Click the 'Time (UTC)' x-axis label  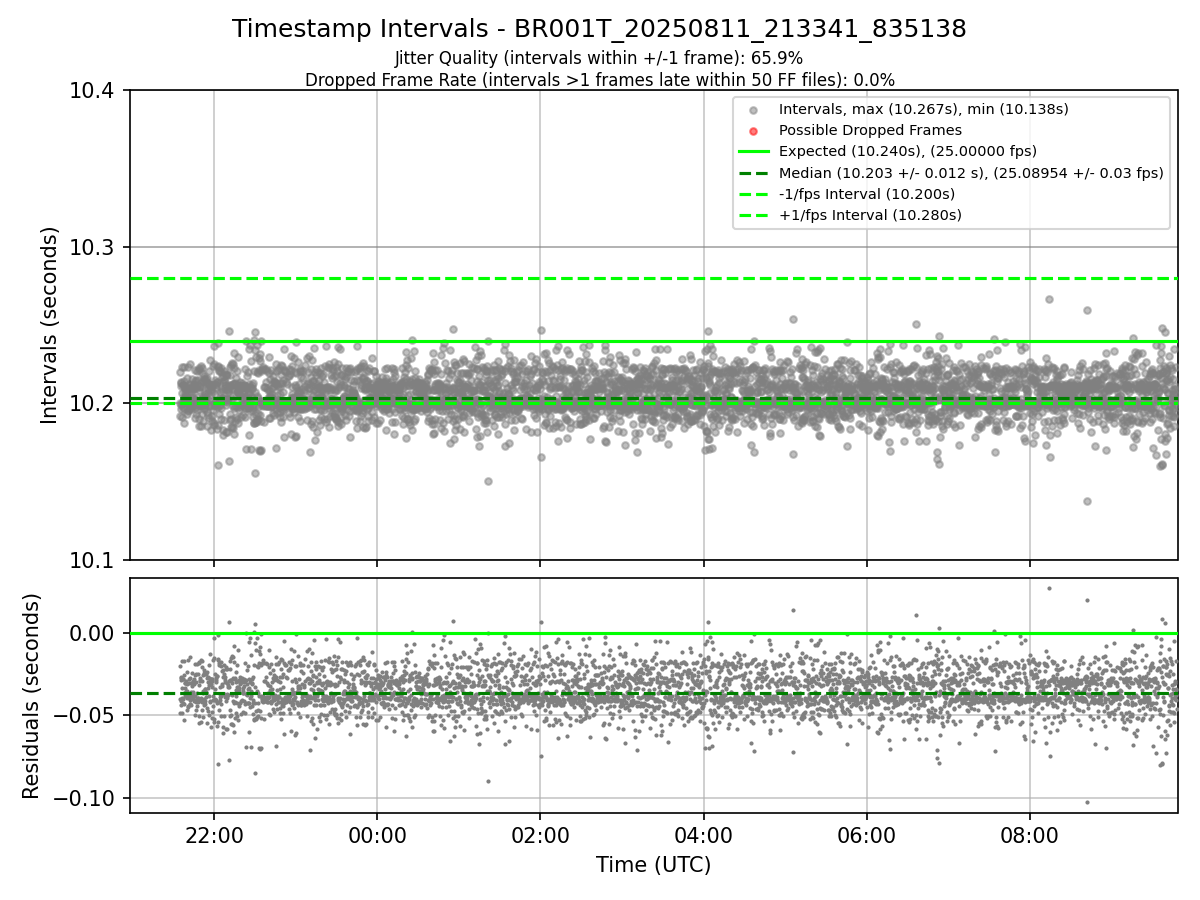[x=653, y=865]
